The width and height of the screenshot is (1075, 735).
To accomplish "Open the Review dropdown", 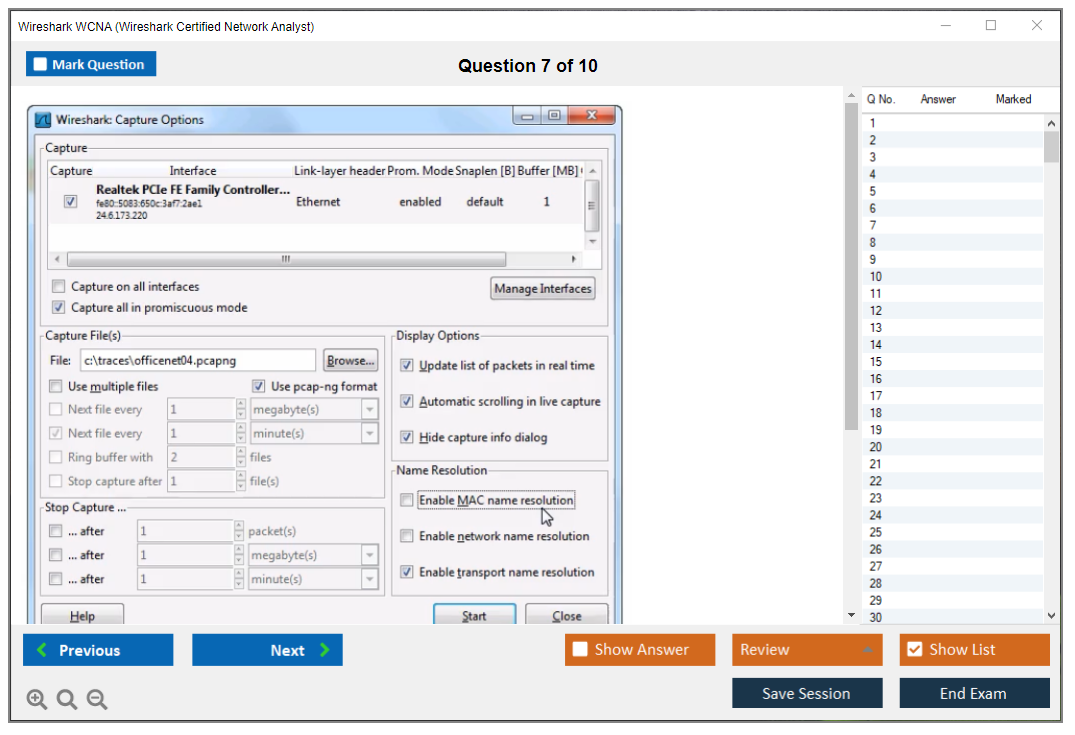I will tap(806, 650).
